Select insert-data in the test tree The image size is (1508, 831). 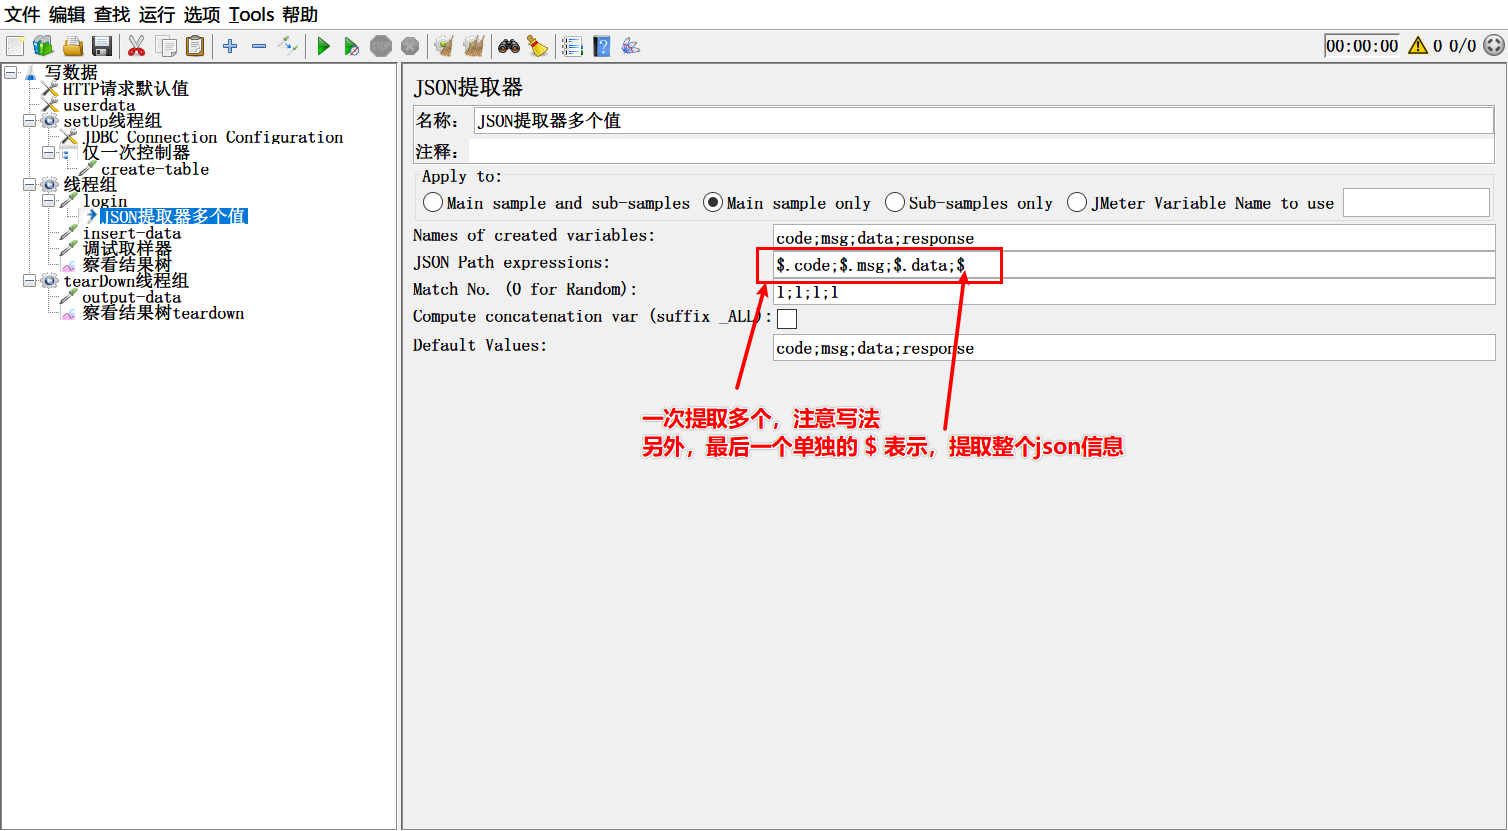[x=131, y=233]
